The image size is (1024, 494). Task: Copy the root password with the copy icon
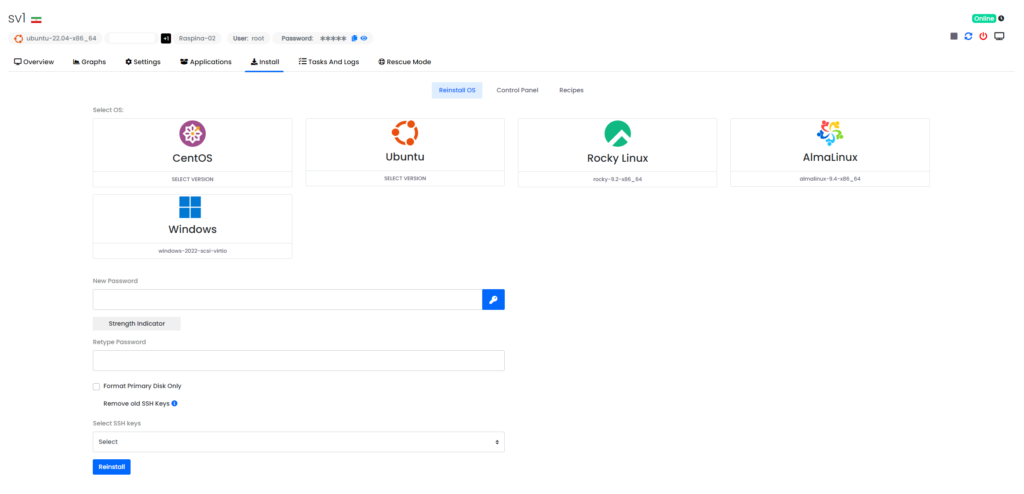click(354, 39)
